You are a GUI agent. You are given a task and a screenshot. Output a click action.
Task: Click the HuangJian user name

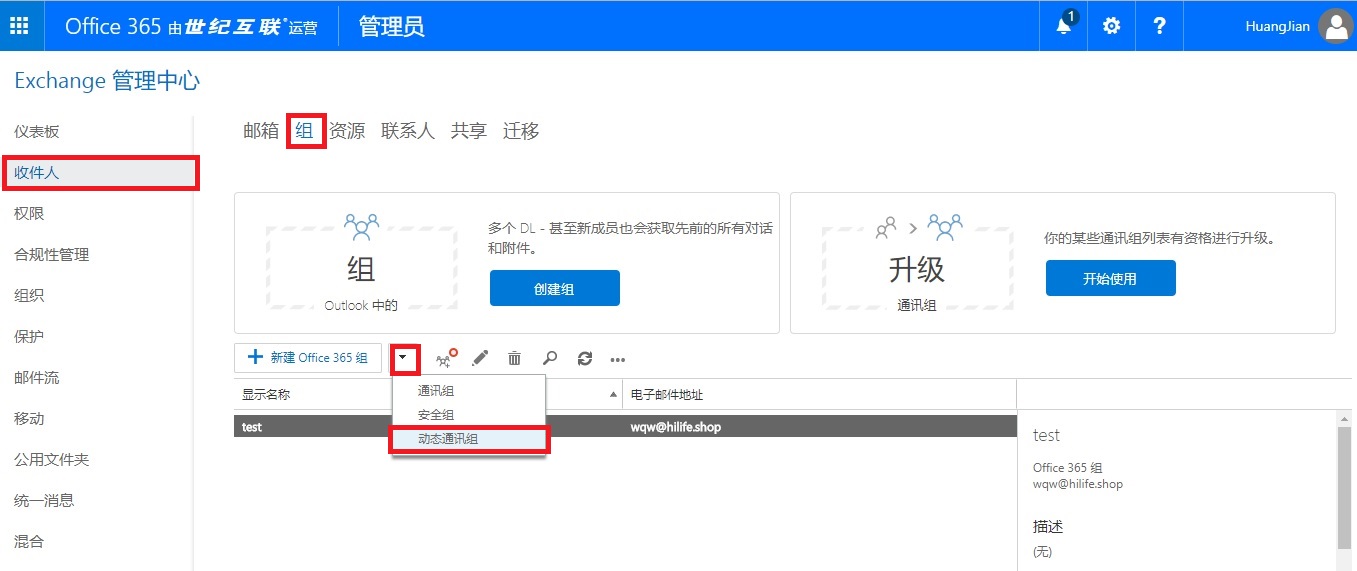point(1277,26)
